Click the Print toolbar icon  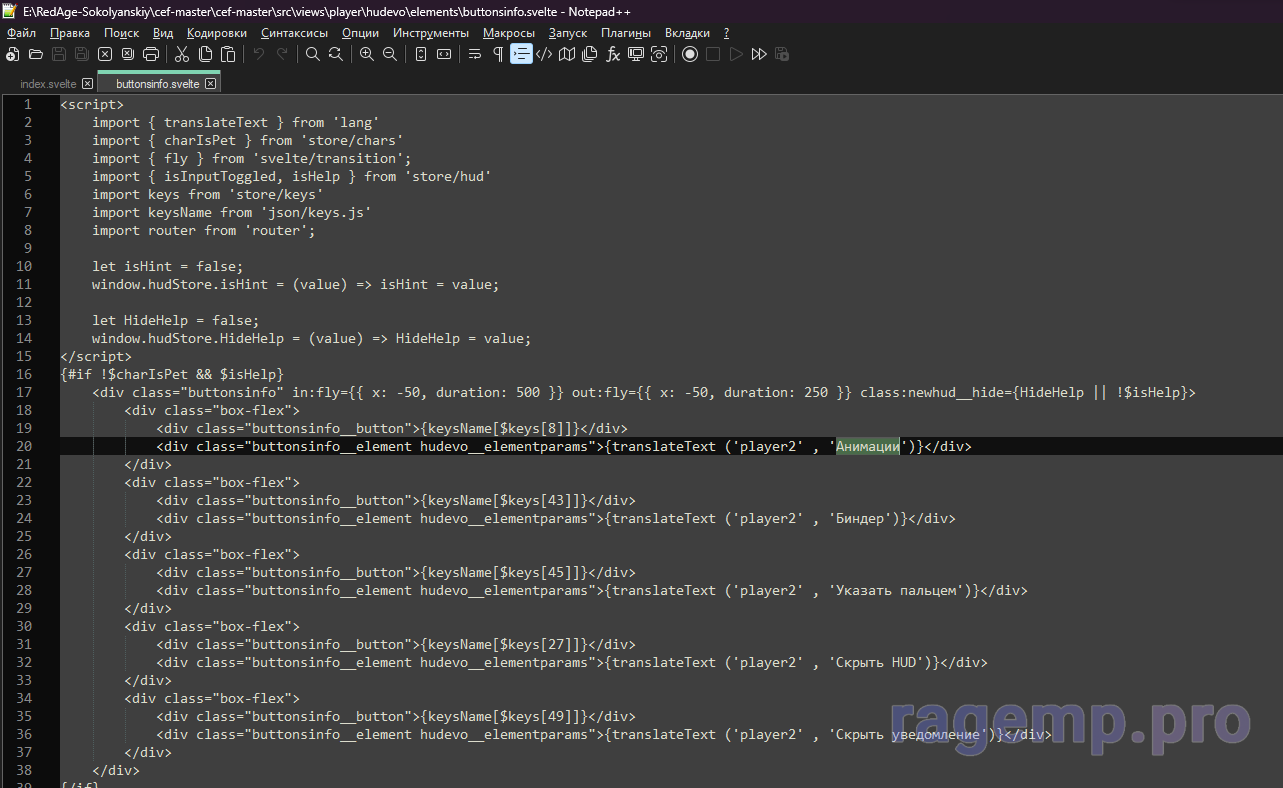click(x=151, y=54)
